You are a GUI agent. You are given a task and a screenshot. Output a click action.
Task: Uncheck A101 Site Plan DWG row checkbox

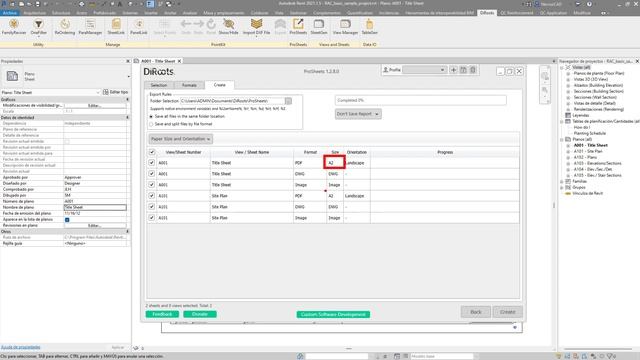[151, 207]
